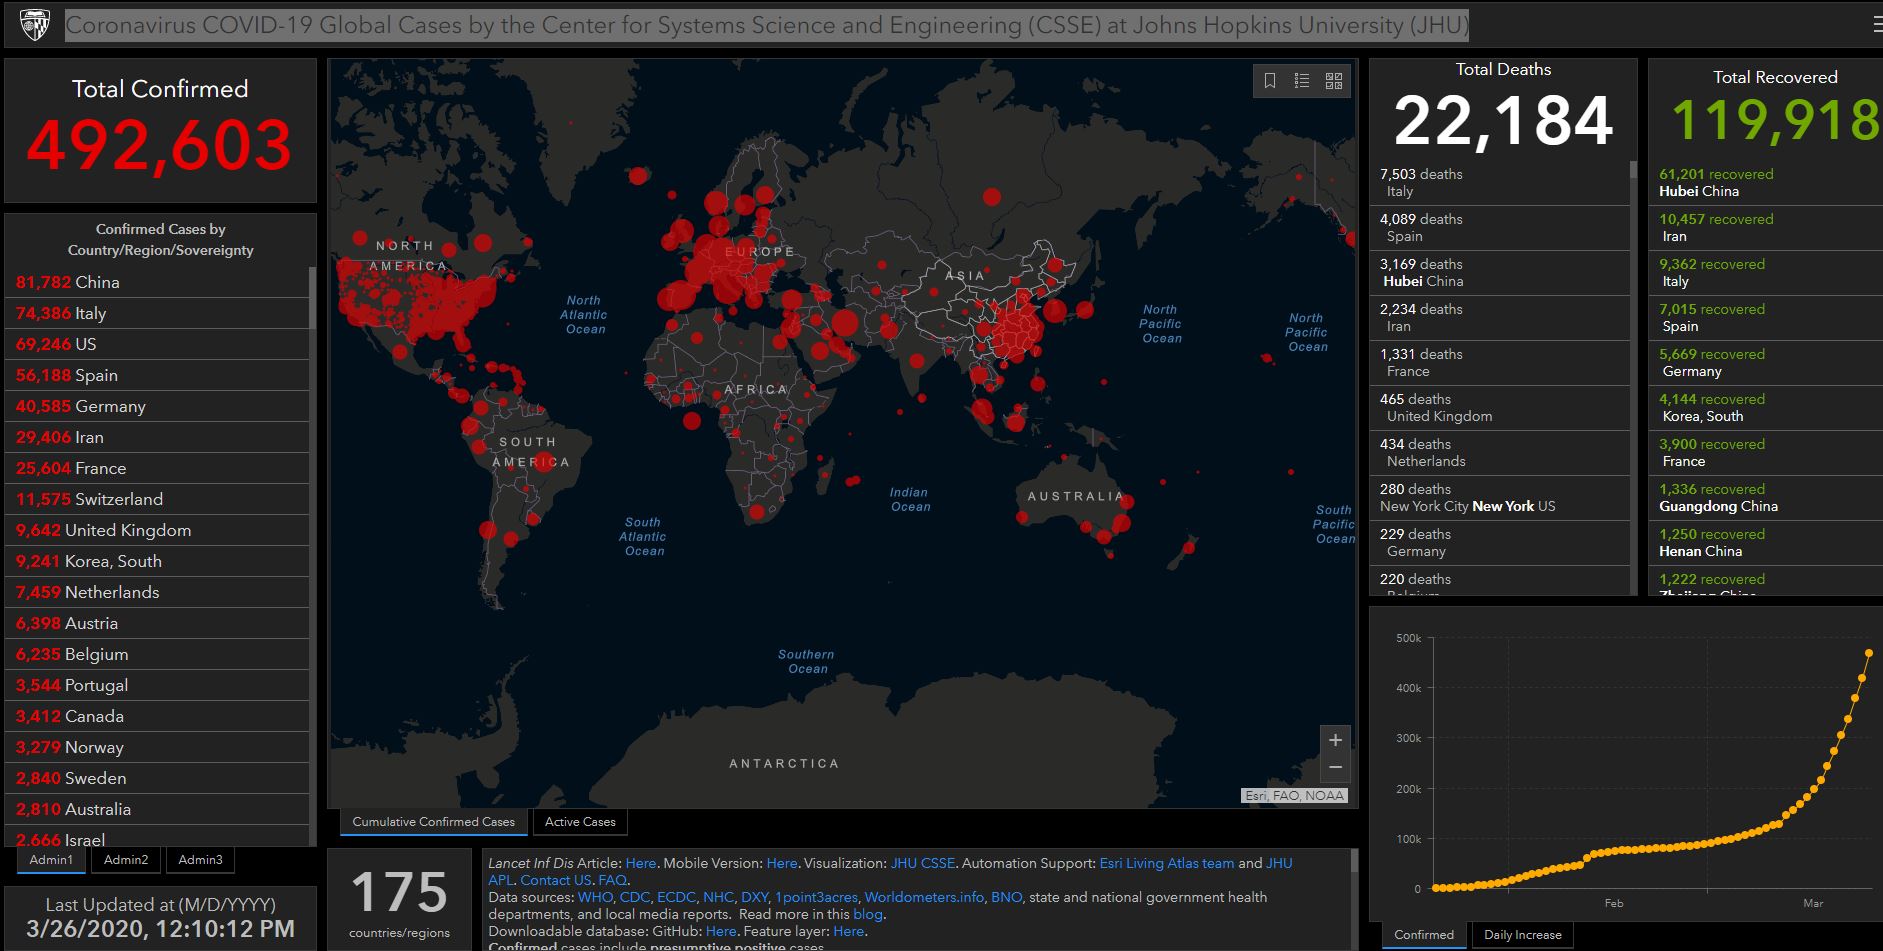Image resolution: width=1883 pixels, height=951 pixels.
Task: Switch to Cumulative Confirmed Cases tab
Action: coord(433,822)
